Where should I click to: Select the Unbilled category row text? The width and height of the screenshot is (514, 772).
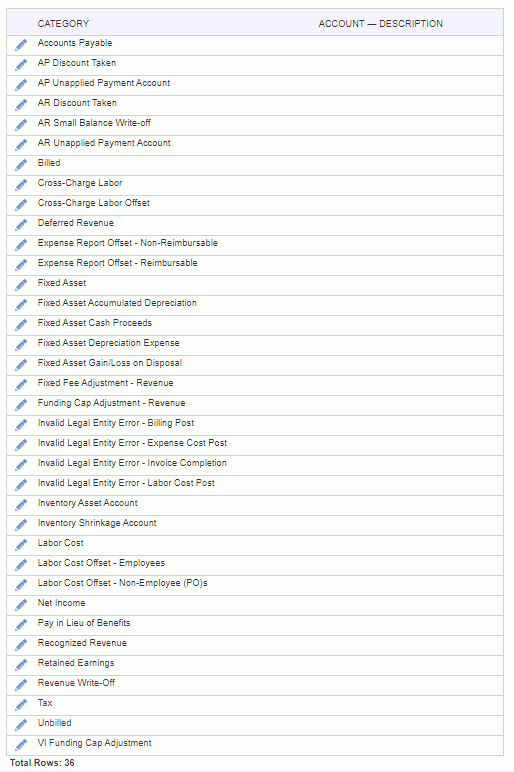[x=55, y=723]
